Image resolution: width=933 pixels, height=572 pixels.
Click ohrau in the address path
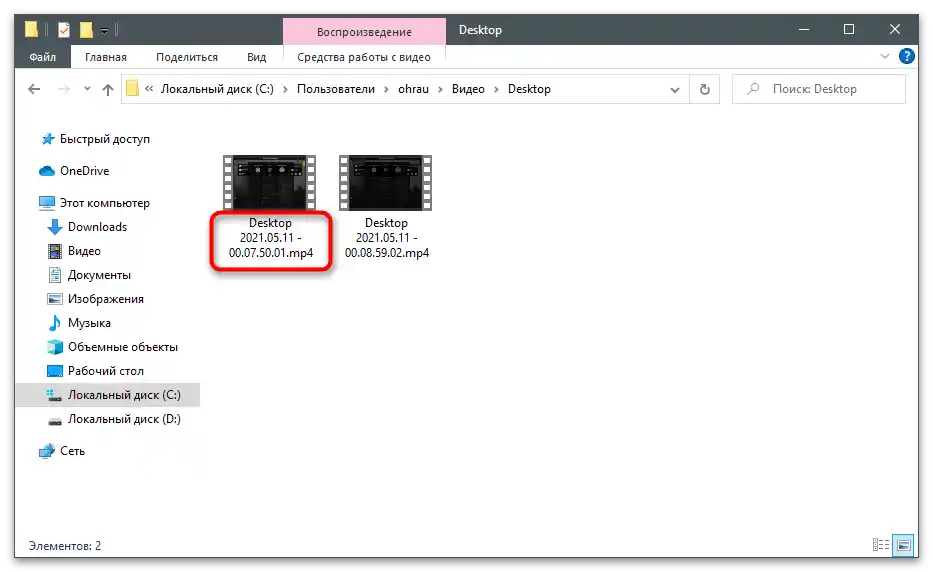(x=413, y=89)
